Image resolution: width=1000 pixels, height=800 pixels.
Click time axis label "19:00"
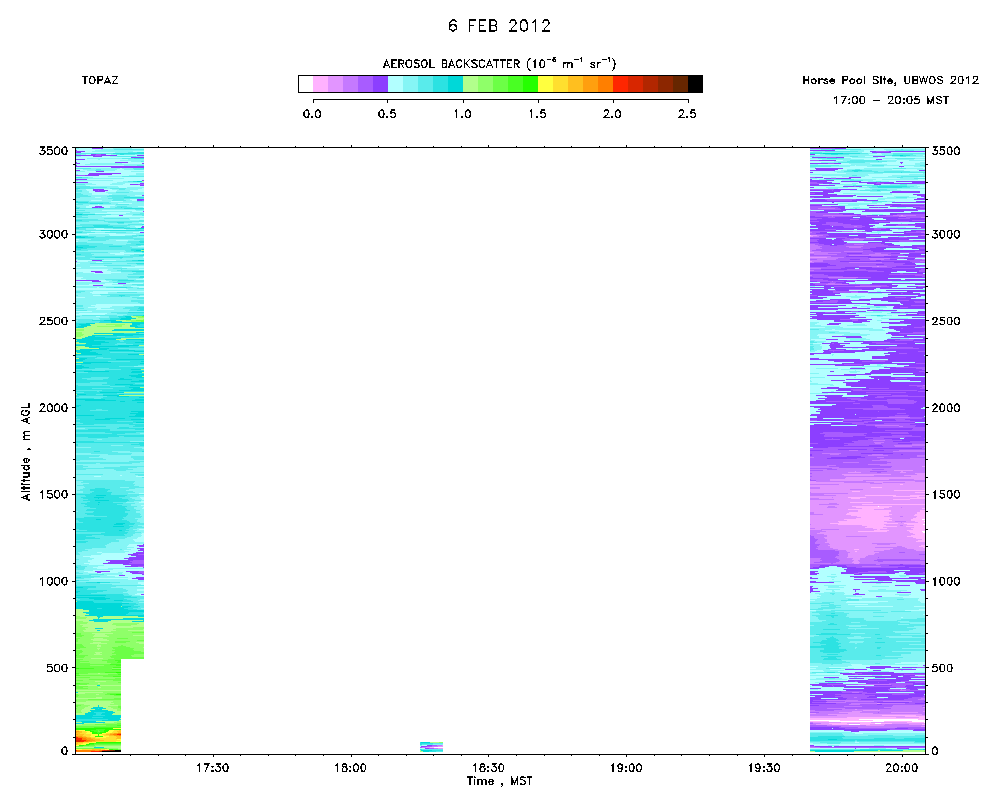[x=626, y=768]
